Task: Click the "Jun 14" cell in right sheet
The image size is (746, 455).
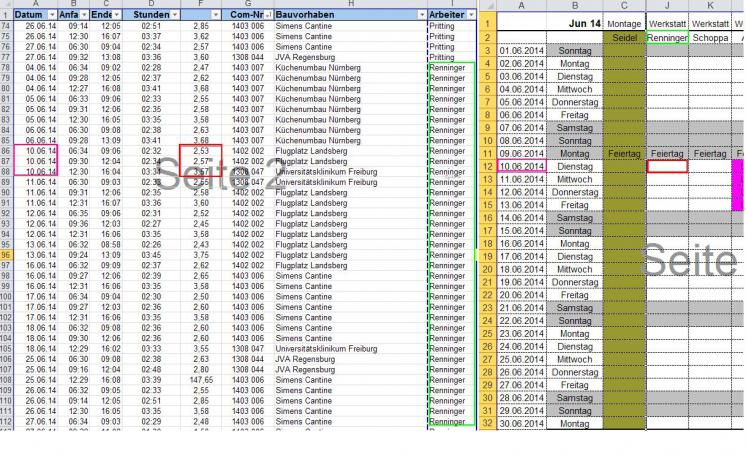Action: pos(575,23)
